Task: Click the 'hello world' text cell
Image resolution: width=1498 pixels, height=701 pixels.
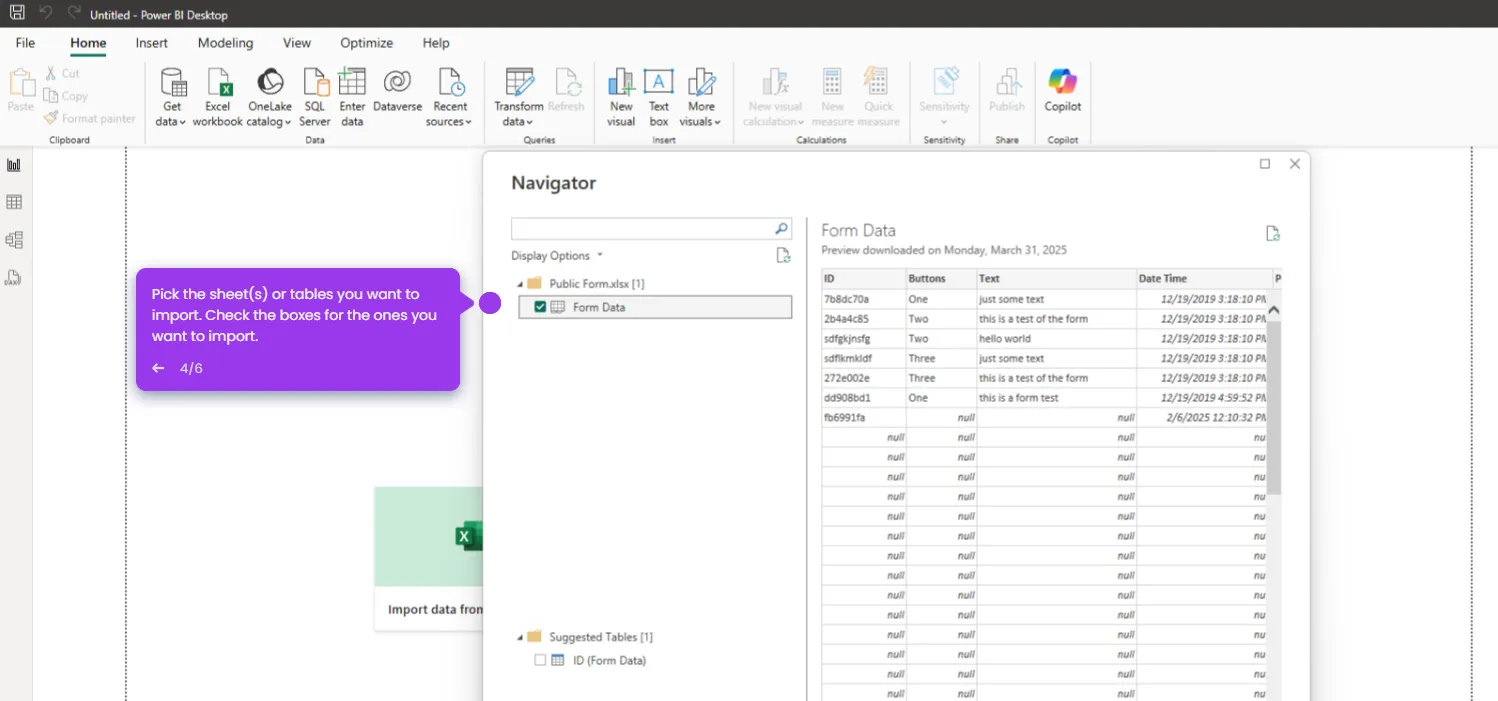Action: click(x=1056, y=339)
